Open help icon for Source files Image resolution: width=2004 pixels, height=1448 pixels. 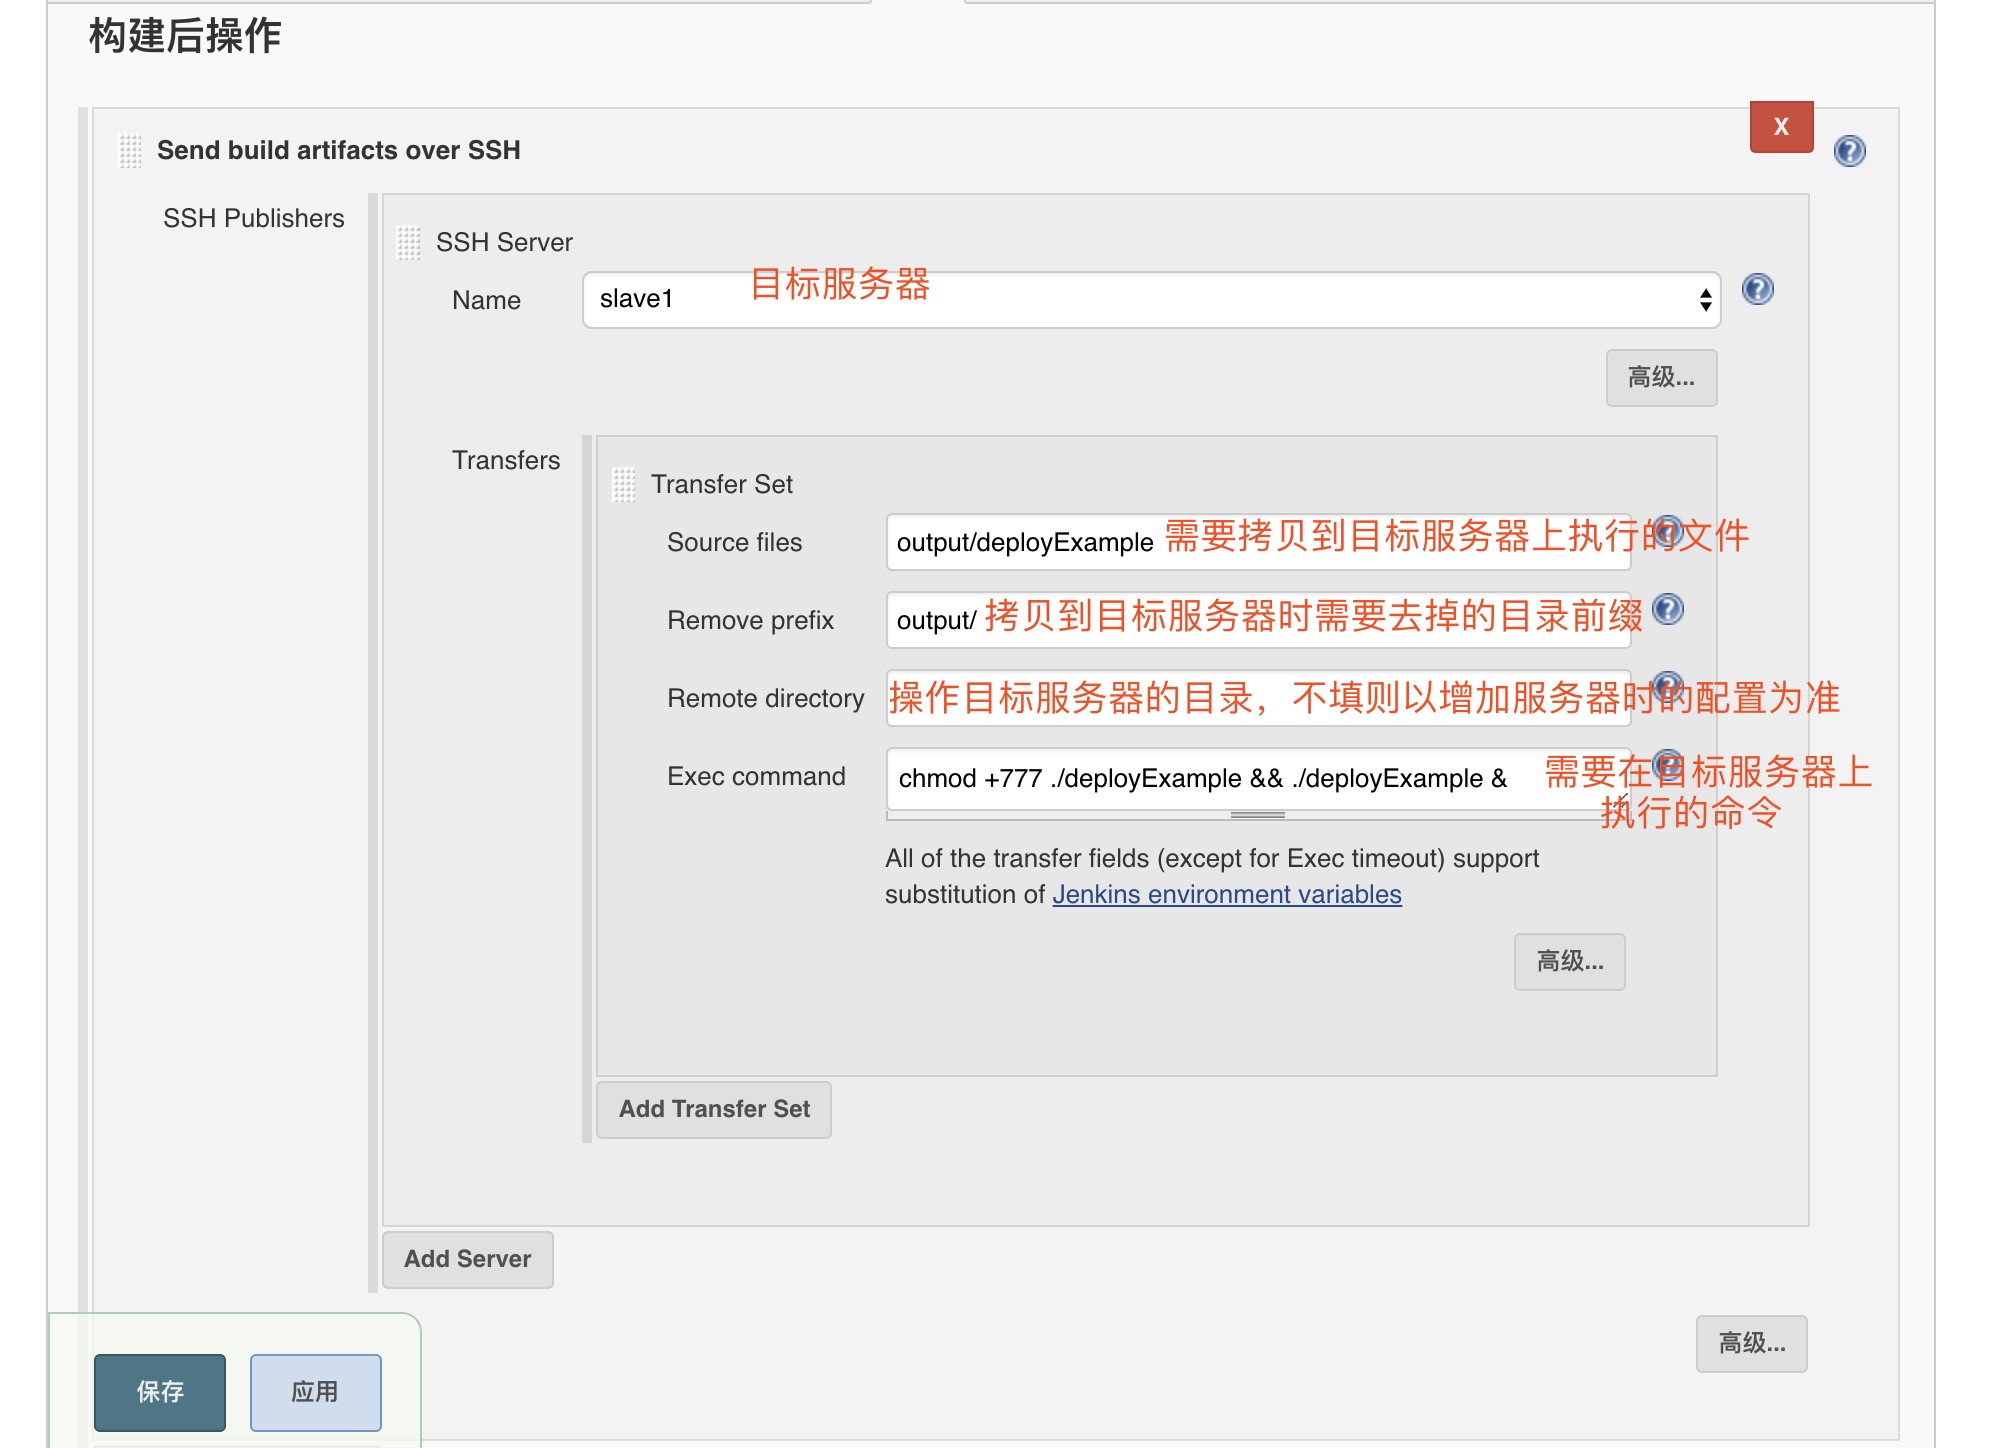click(1667, 530)
